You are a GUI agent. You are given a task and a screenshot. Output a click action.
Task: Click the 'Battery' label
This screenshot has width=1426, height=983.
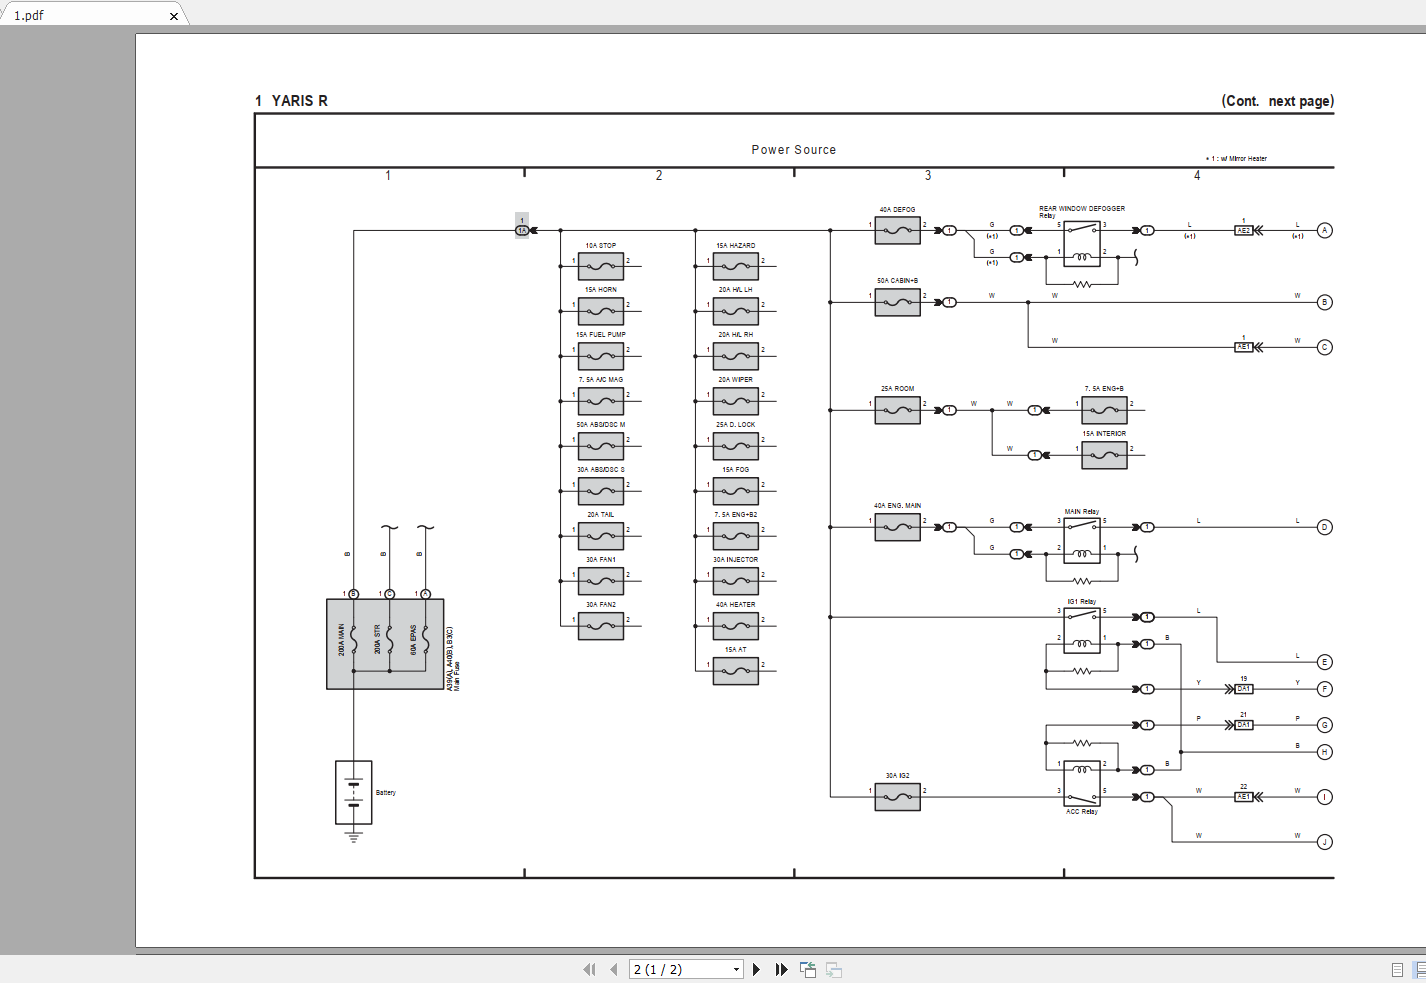pos(386,792)
